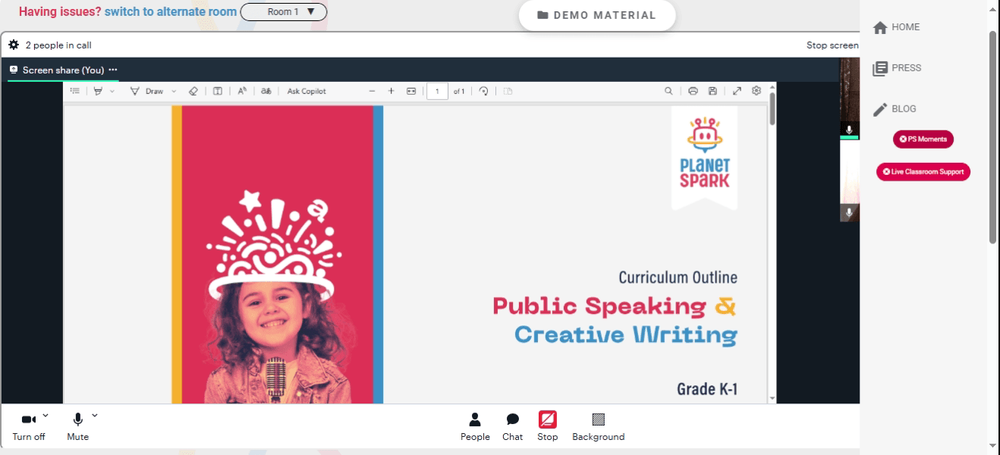
Task: Open the Chat panel
Action: pos(512,427)
